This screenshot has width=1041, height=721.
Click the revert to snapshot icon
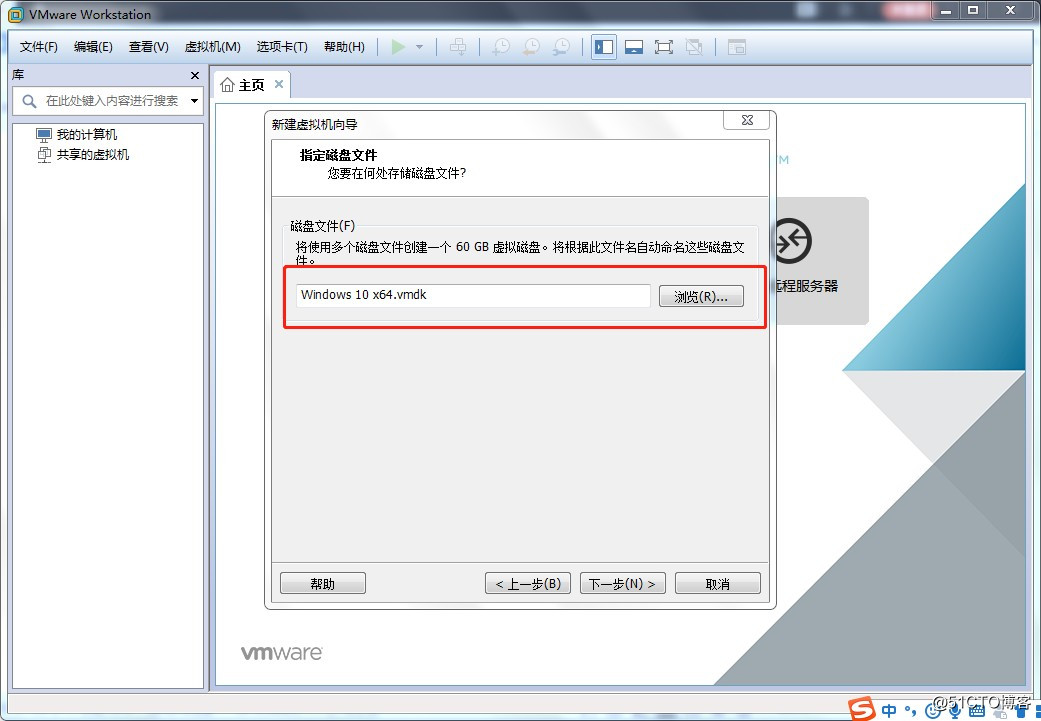click(x=531, y=47)
